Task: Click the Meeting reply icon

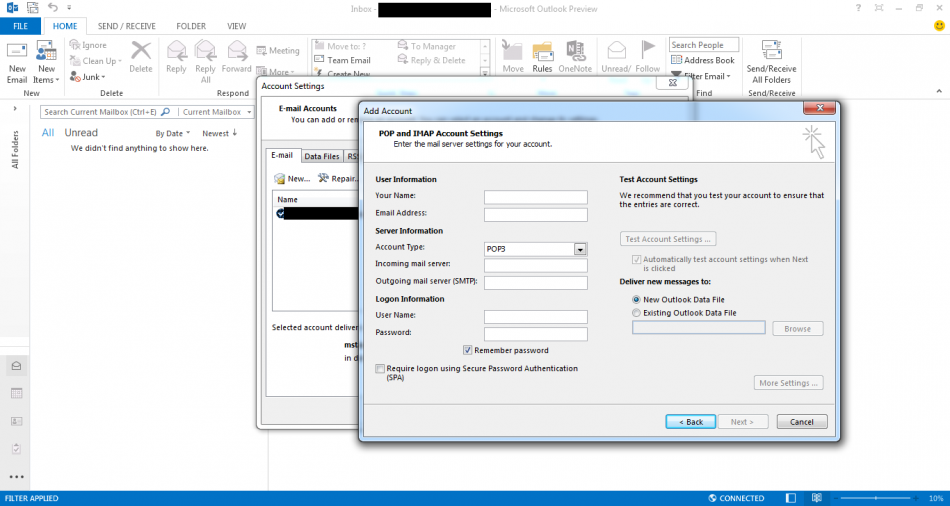Action: tap(262, 51)
